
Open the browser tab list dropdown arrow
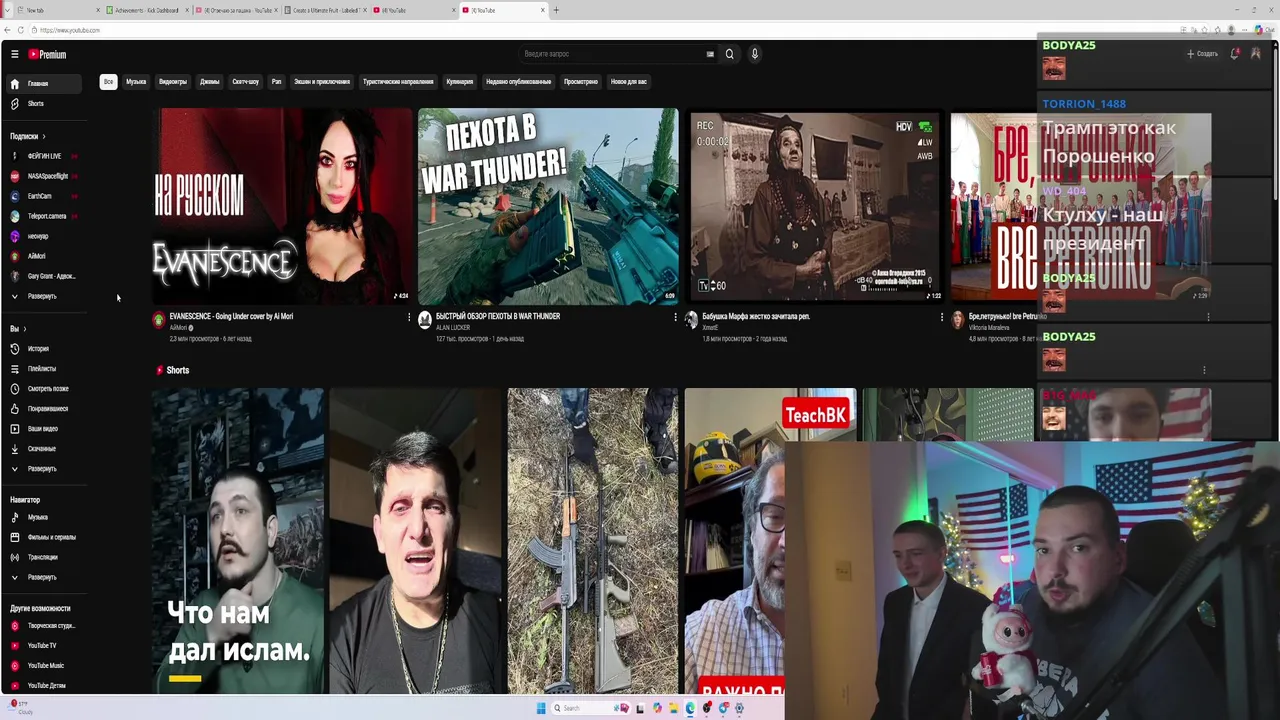[x=6, y=10]
